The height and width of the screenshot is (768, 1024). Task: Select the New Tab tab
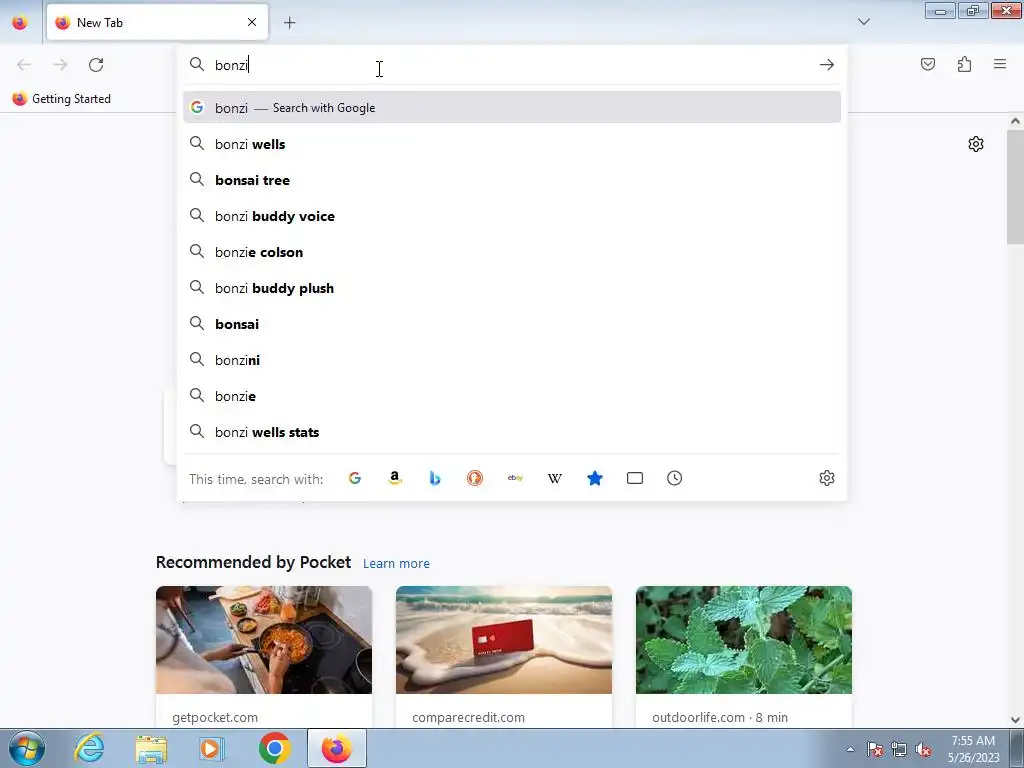157,23
